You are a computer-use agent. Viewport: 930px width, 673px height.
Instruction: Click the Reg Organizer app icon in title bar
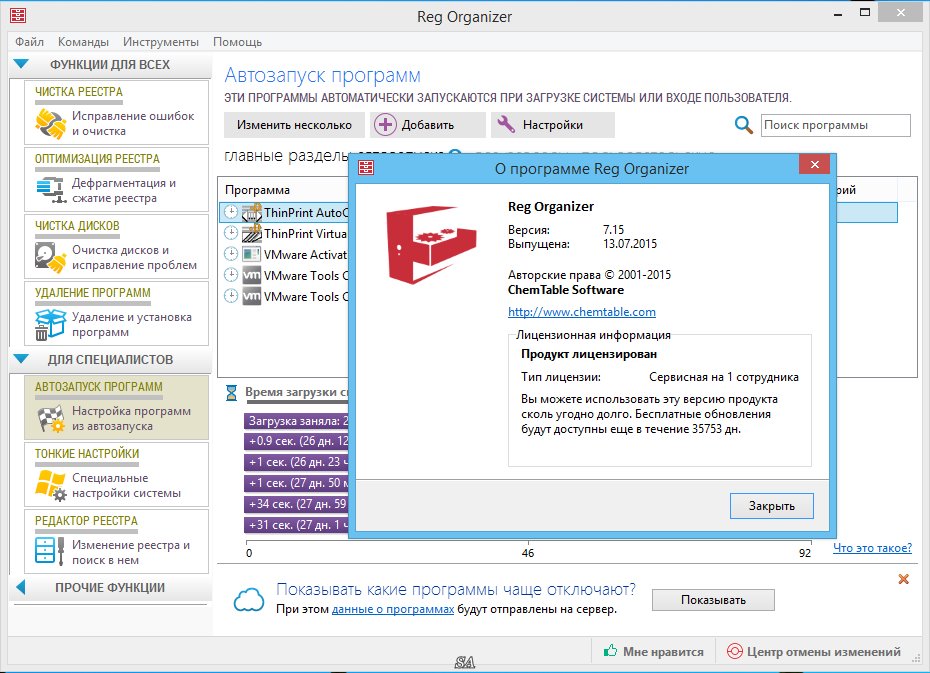pos(18,15)
